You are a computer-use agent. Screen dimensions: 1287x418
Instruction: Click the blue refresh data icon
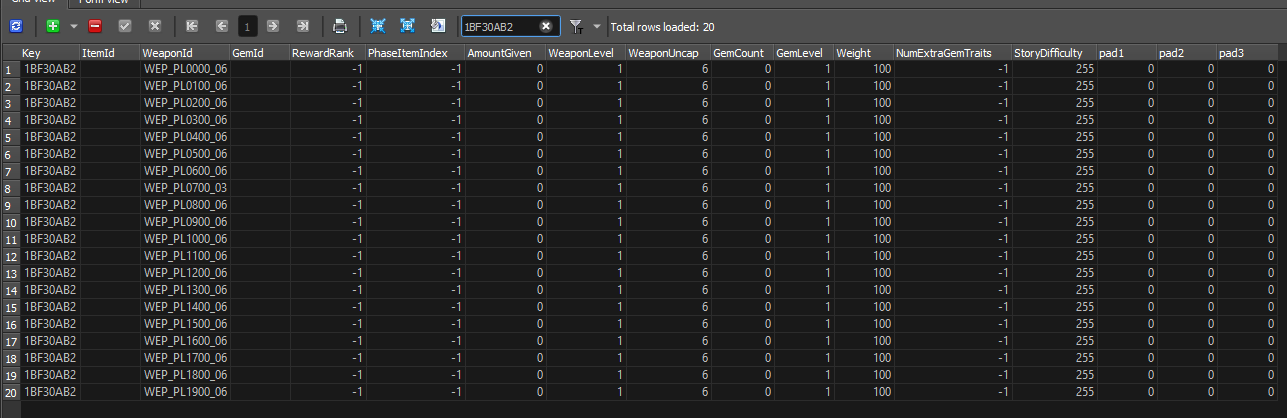coord(15,26)
